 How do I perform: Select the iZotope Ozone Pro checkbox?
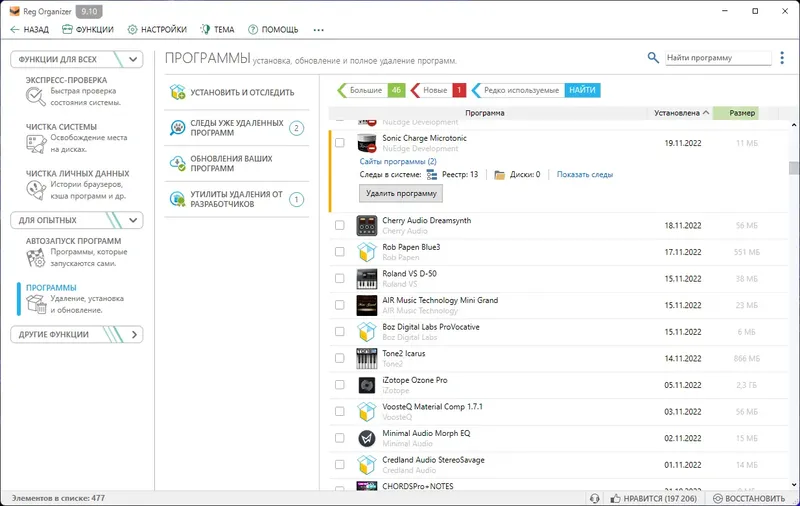[x=340, y=385]
